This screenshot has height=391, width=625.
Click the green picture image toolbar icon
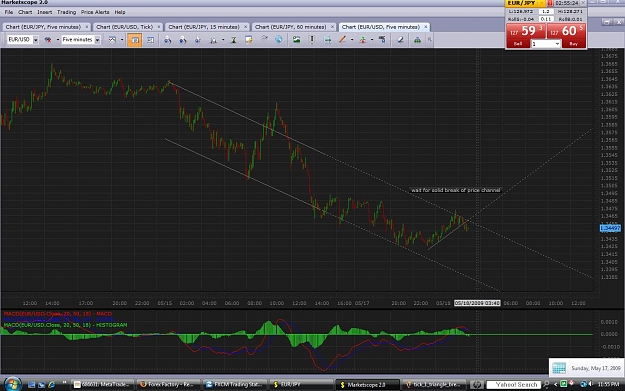point(297,39)
